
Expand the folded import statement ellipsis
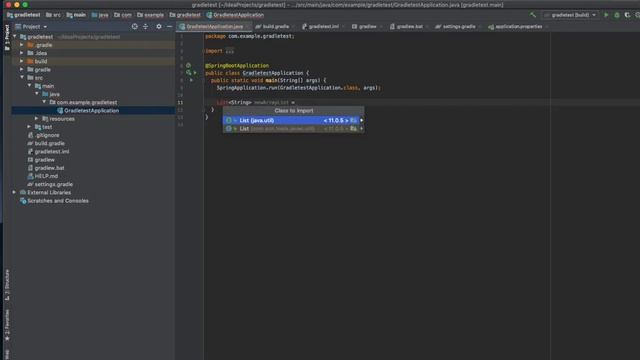click(x=230, y=51)
